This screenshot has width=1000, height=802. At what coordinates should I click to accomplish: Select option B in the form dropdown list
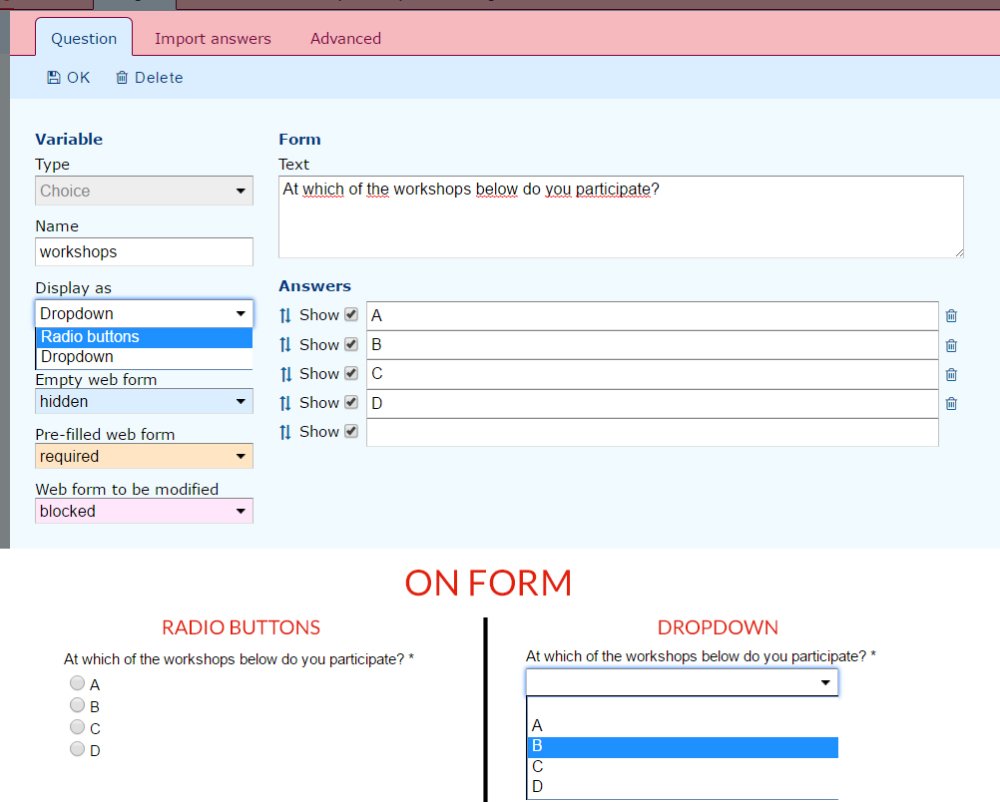click(x=682, y=747)
